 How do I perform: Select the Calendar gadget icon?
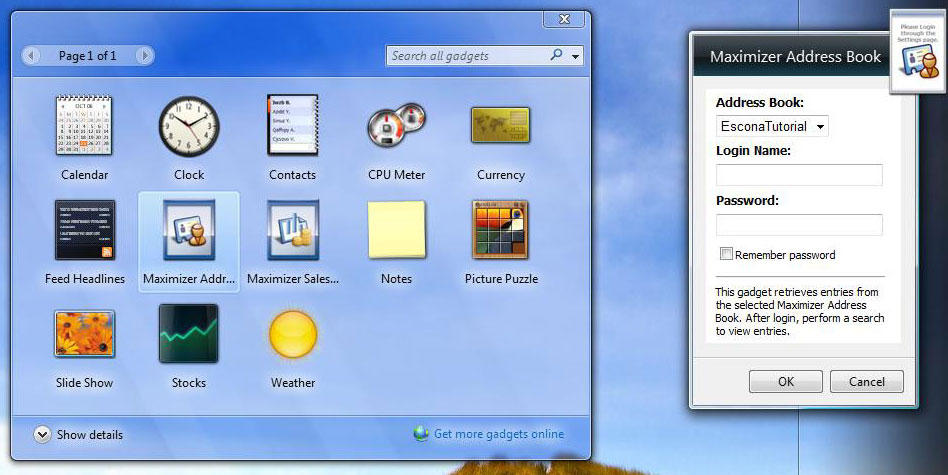point(84,125)
